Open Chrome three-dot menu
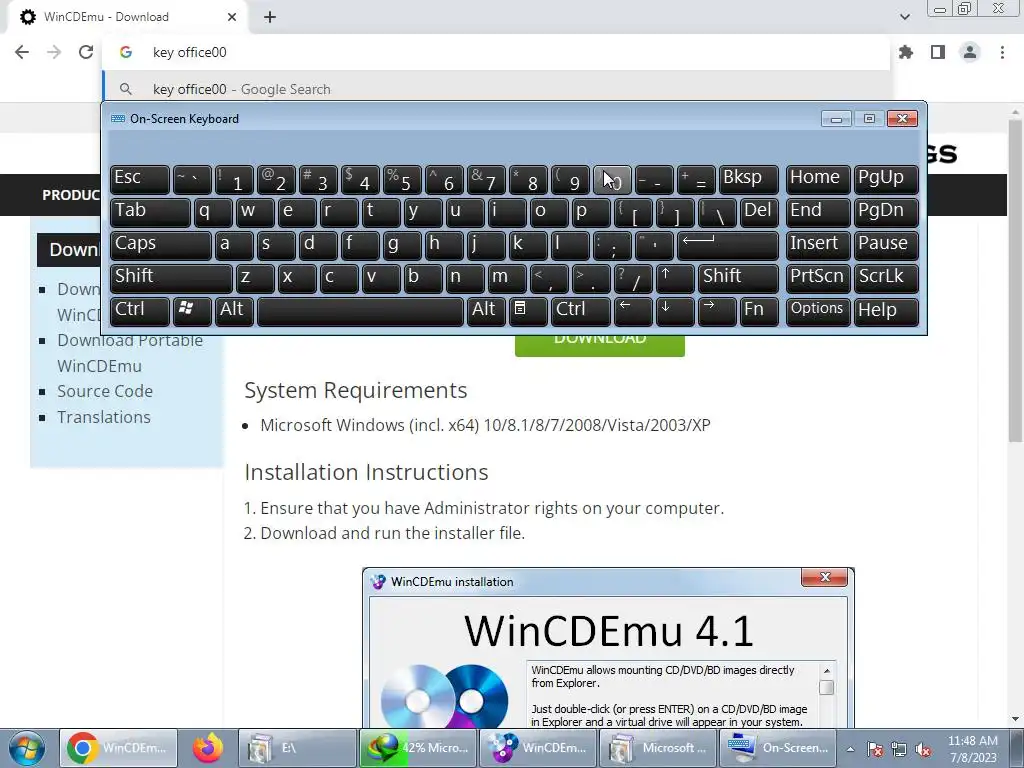1024x768 pixels. tap(1002, 52)
